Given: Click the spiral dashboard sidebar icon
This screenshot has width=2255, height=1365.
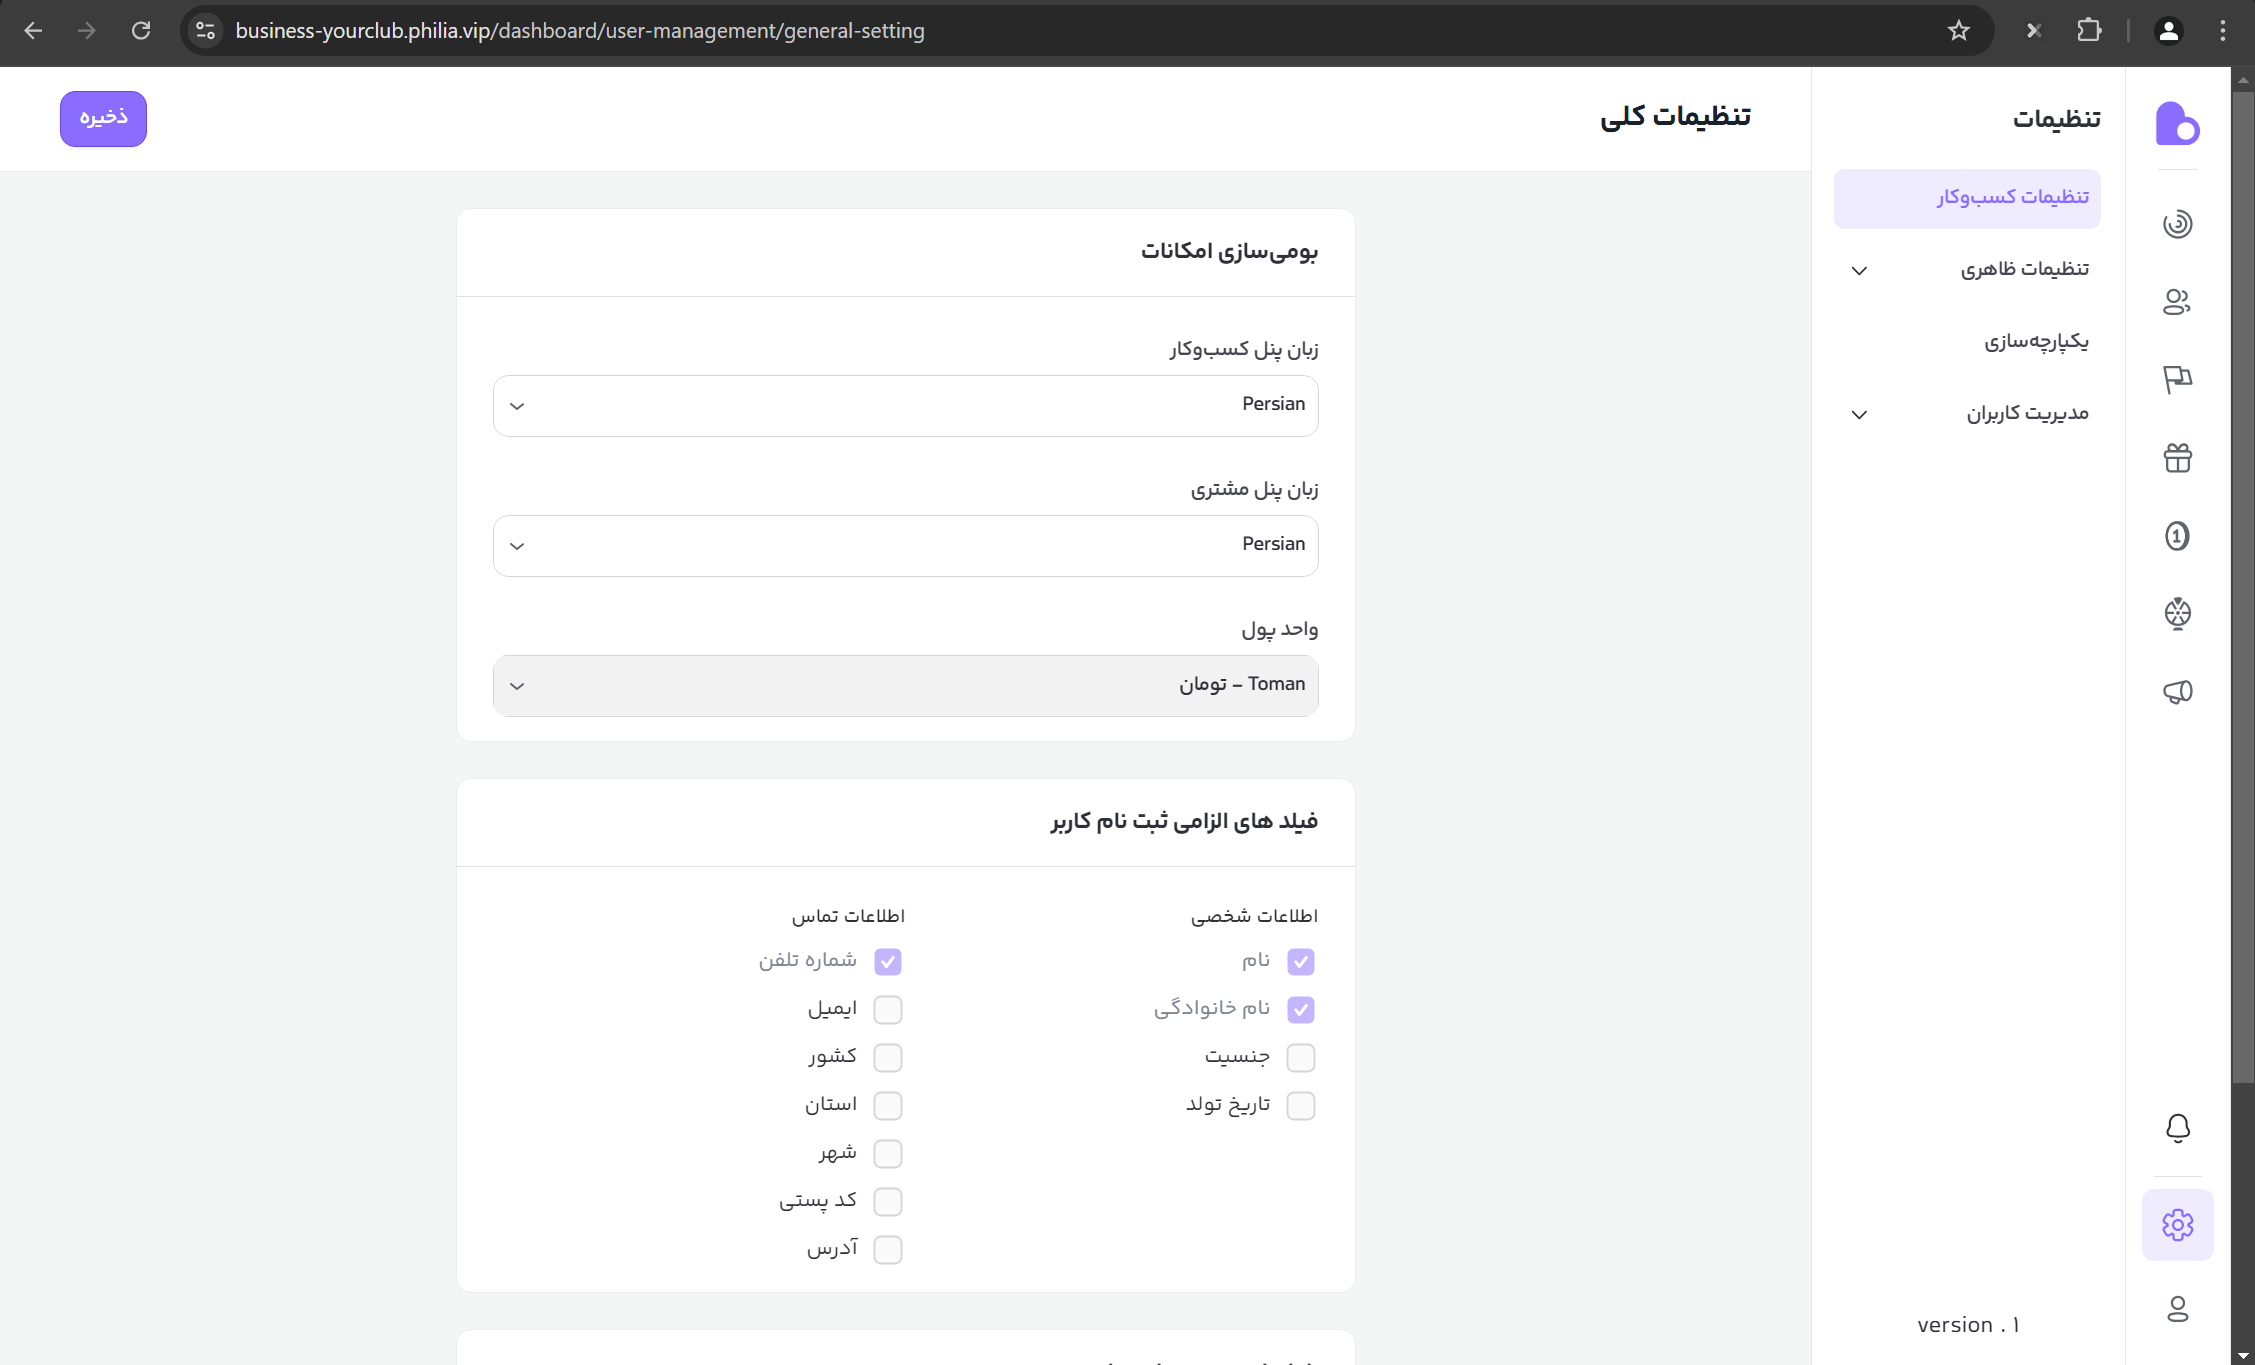Looking at the screenshot, I should coord(2177,223).
